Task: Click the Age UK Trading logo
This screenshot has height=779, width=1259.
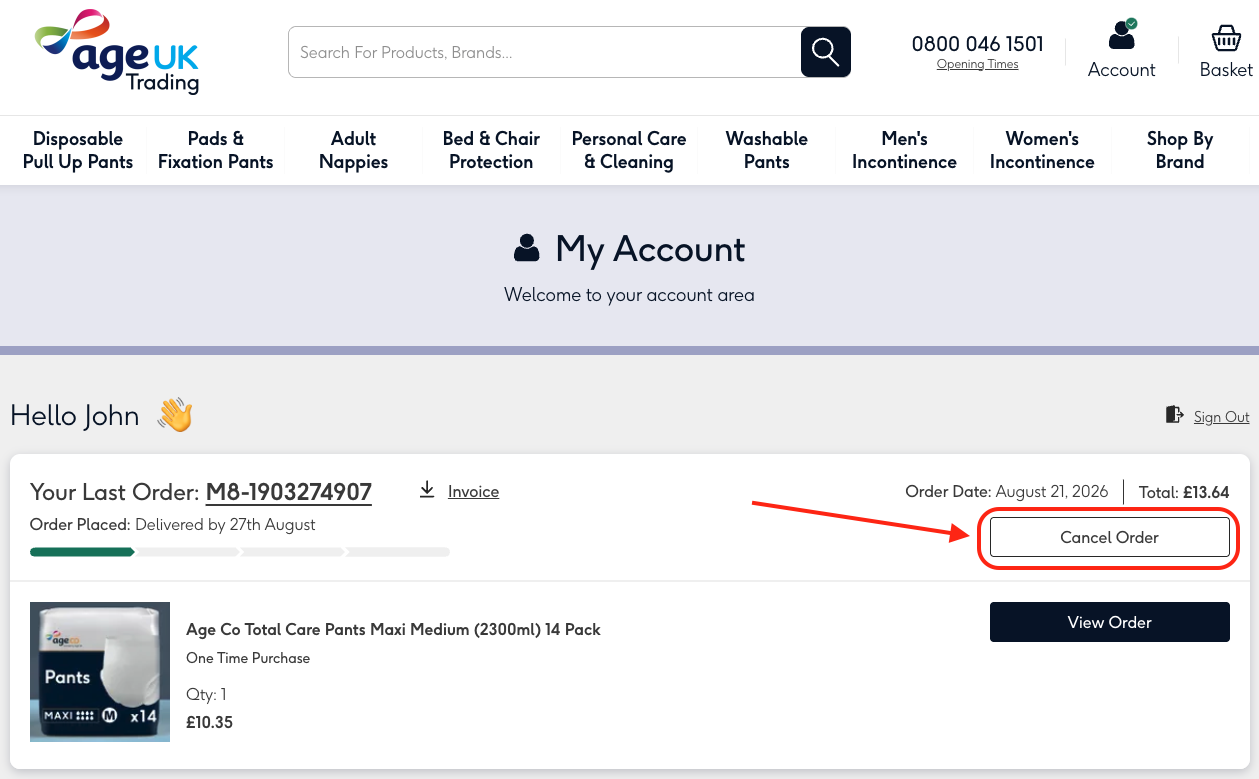Action: [x=119, y=52]
